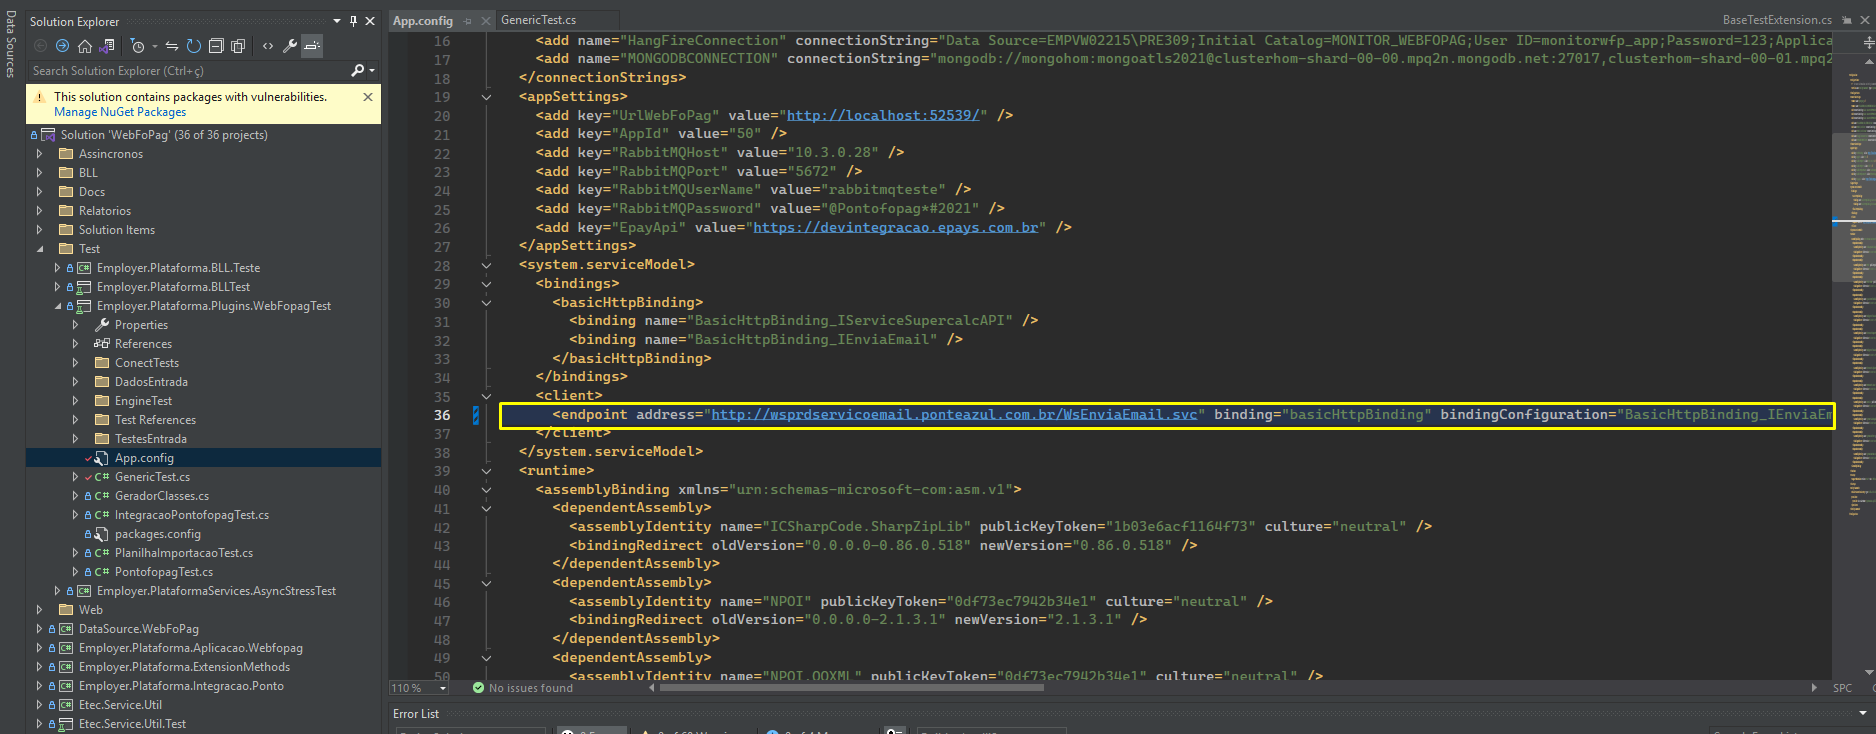
Task: Click the View Code angle-brackets icon
Action: tap(268, 46)
